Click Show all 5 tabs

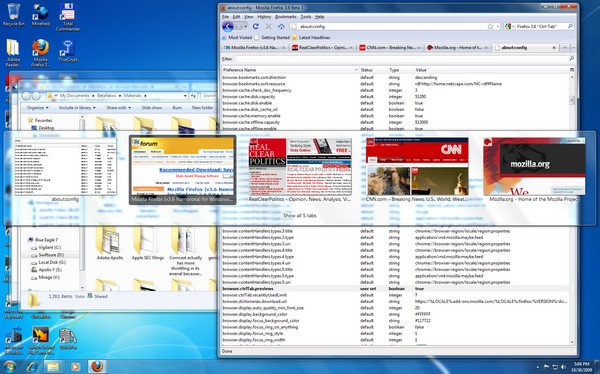click(x=300, y=216)
